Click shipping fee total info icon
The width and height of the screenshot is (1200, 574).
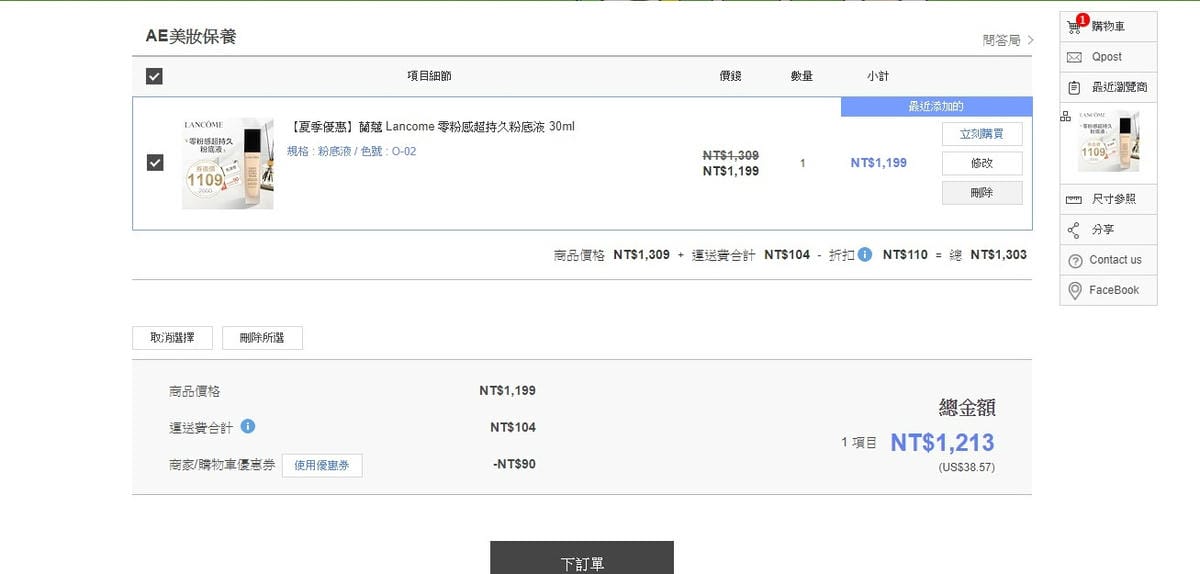248,426
